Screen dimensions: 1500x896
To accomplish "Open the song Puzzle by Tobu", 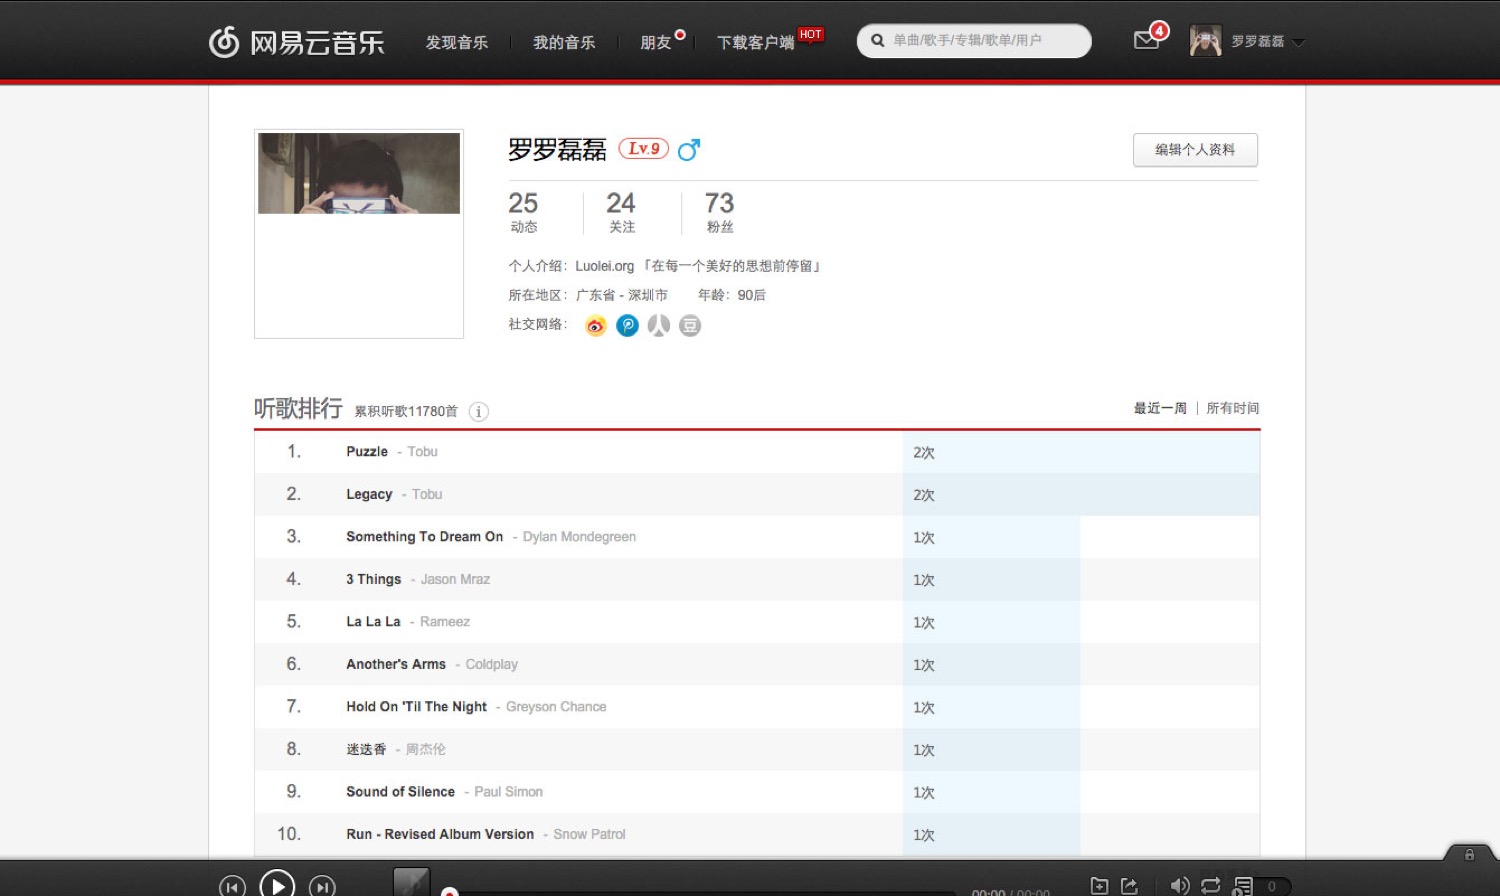I will (x=367, y=452).
